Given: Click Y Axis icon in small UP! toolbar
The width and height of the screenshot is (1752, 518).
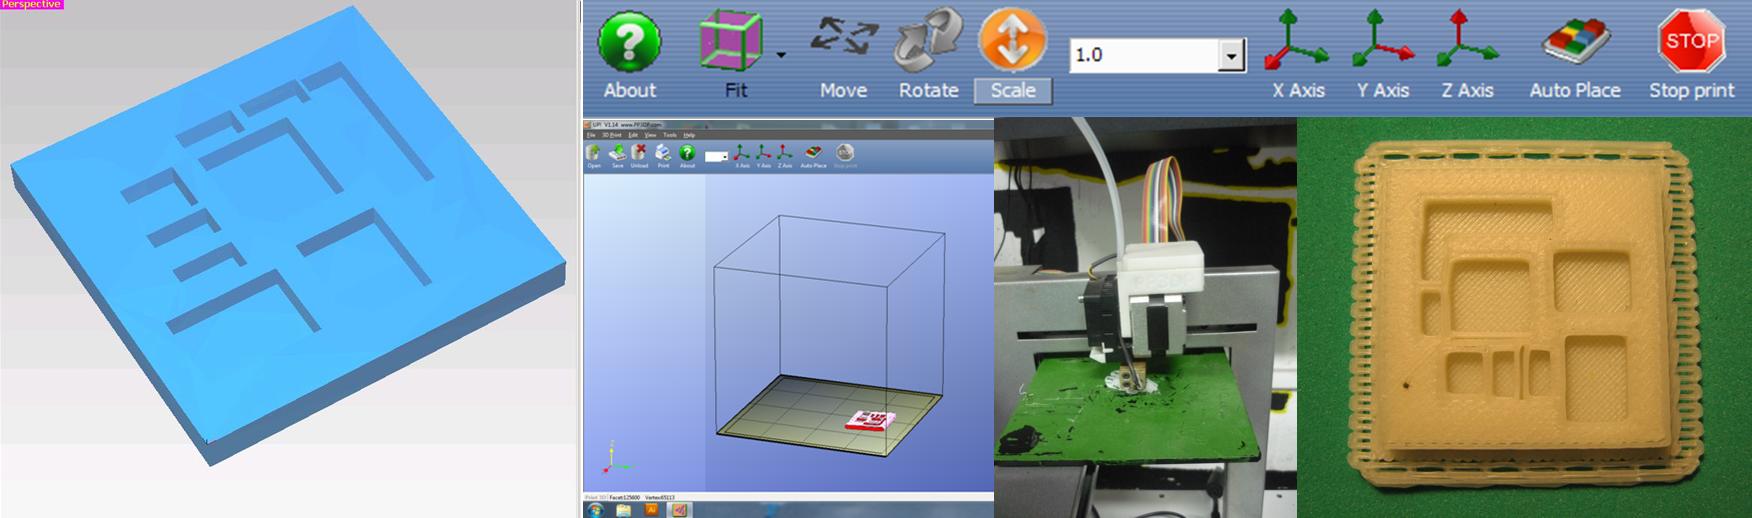Looking at the screenshot, I should (x=764, y=152).
